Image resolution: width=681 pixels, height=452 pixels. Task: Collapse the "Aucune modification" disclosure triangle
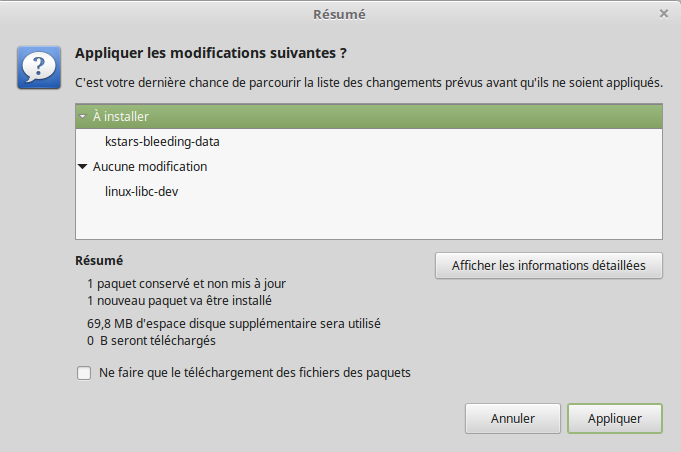(82, 167)
